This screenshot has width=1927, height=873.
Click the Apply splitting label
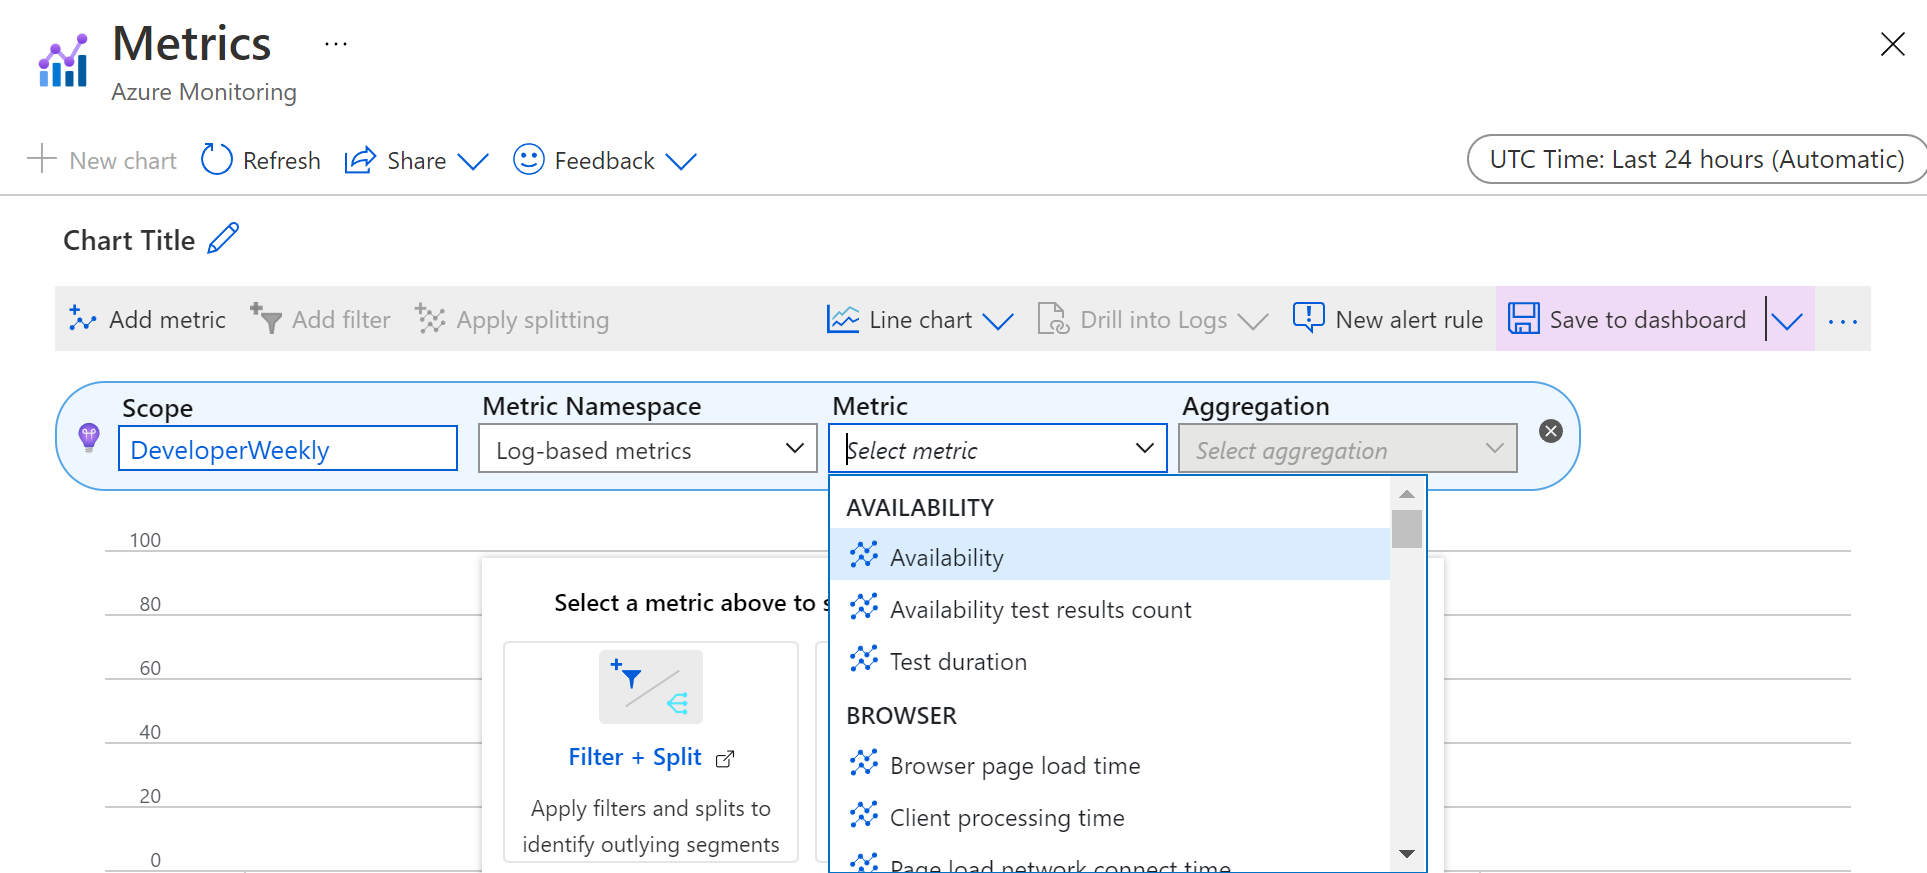click(x=533, y=320)
